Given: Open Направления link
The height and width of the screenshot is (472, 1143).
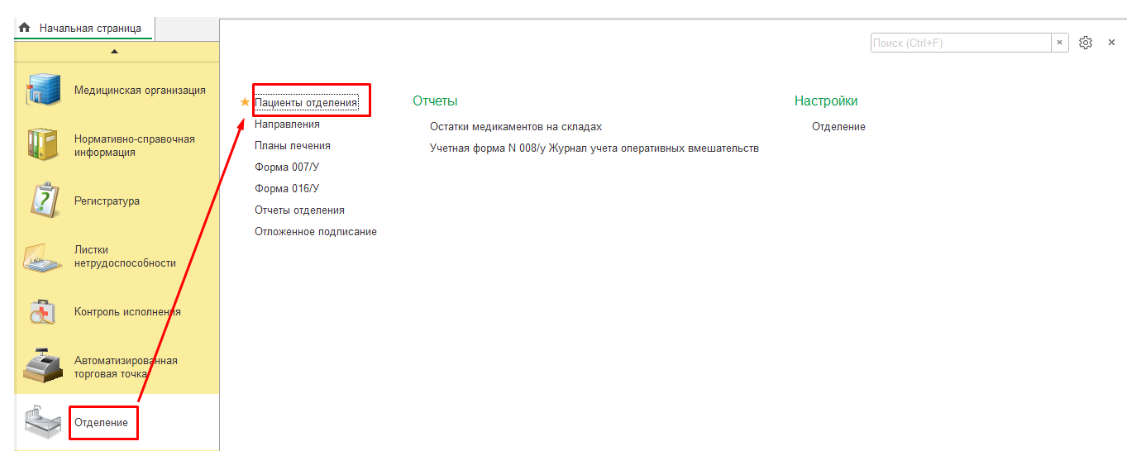Looking at the screenshot, I should point(287,125).
